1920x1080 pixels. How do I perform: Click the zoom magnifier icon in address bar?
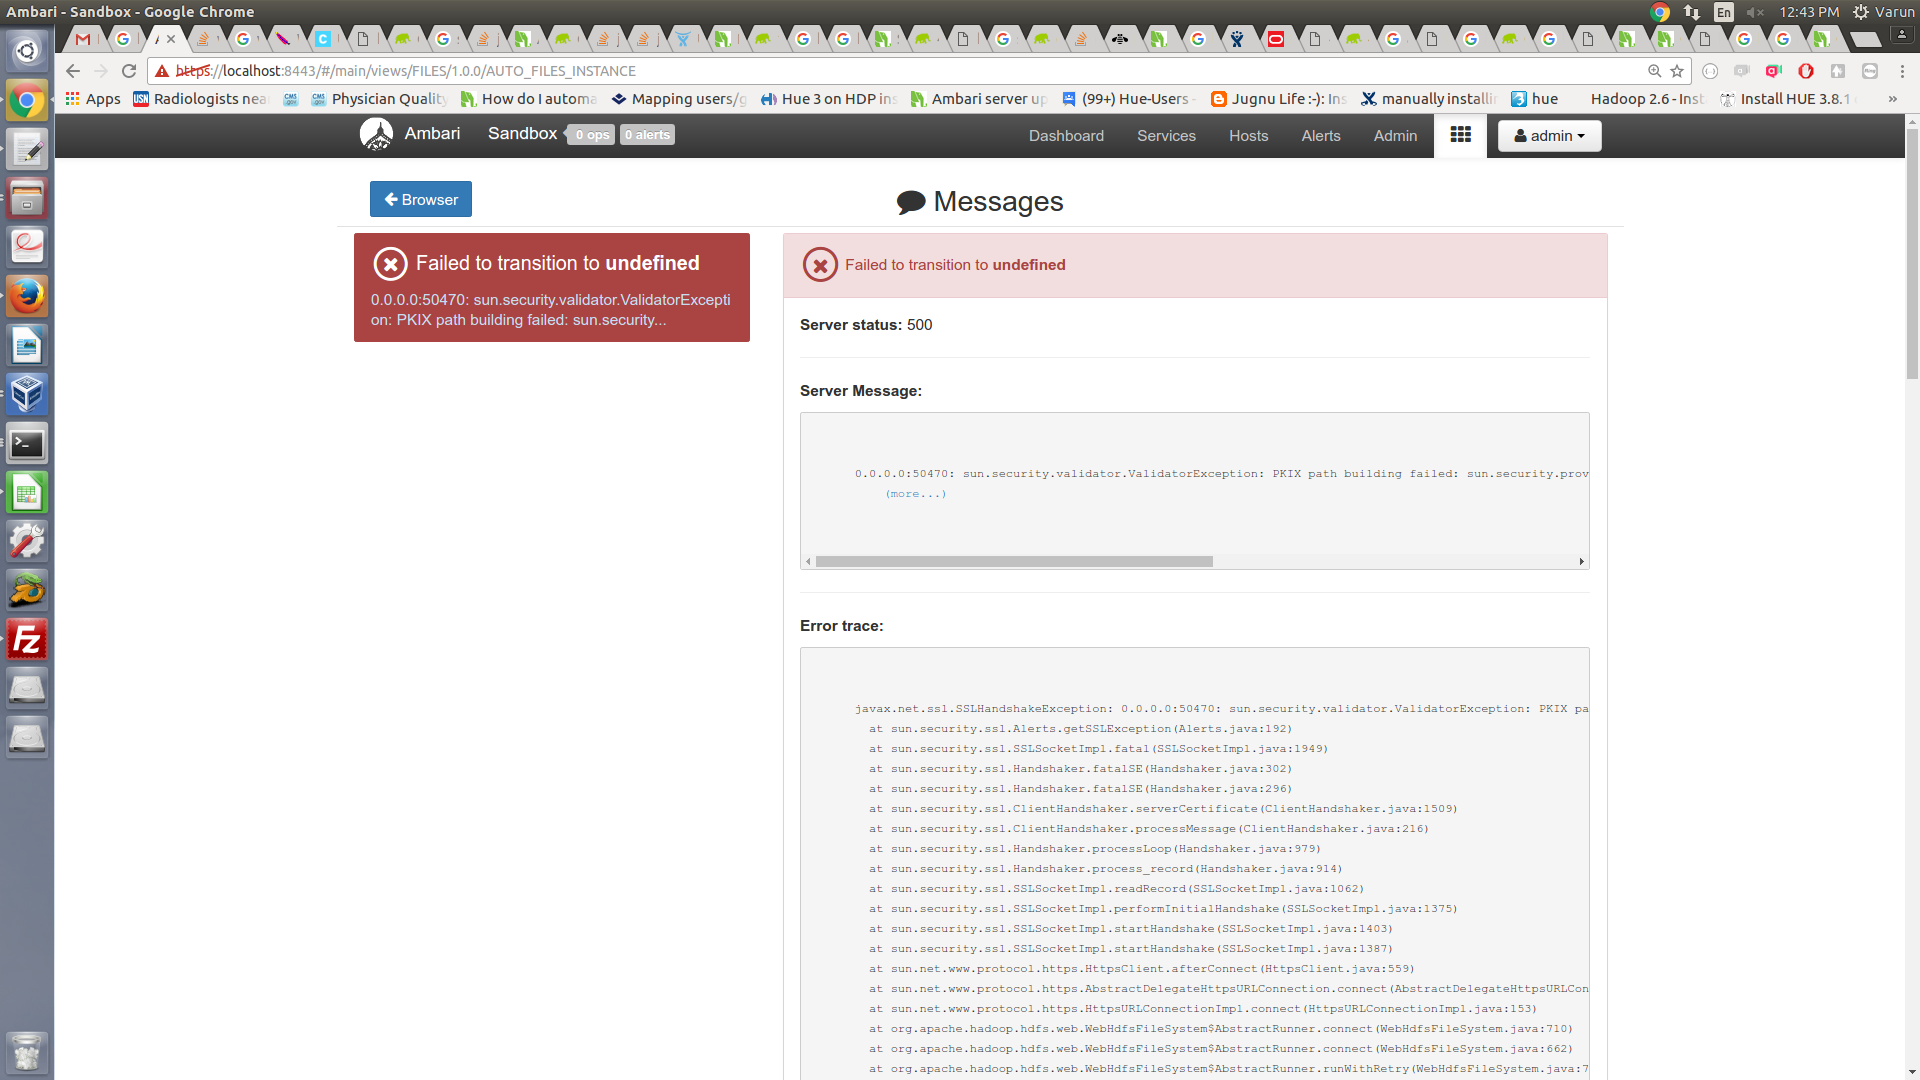(1652, 71)
